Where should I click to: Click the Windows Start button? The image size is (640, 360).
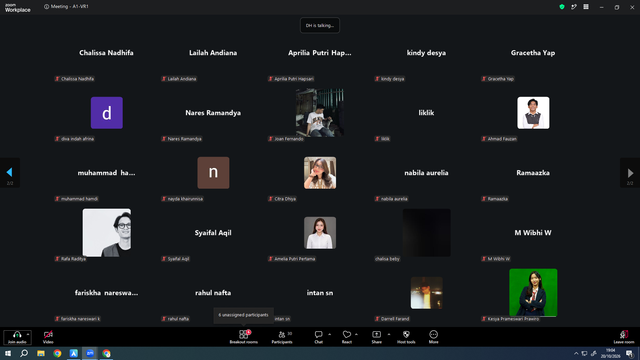[x=8, y=353]
